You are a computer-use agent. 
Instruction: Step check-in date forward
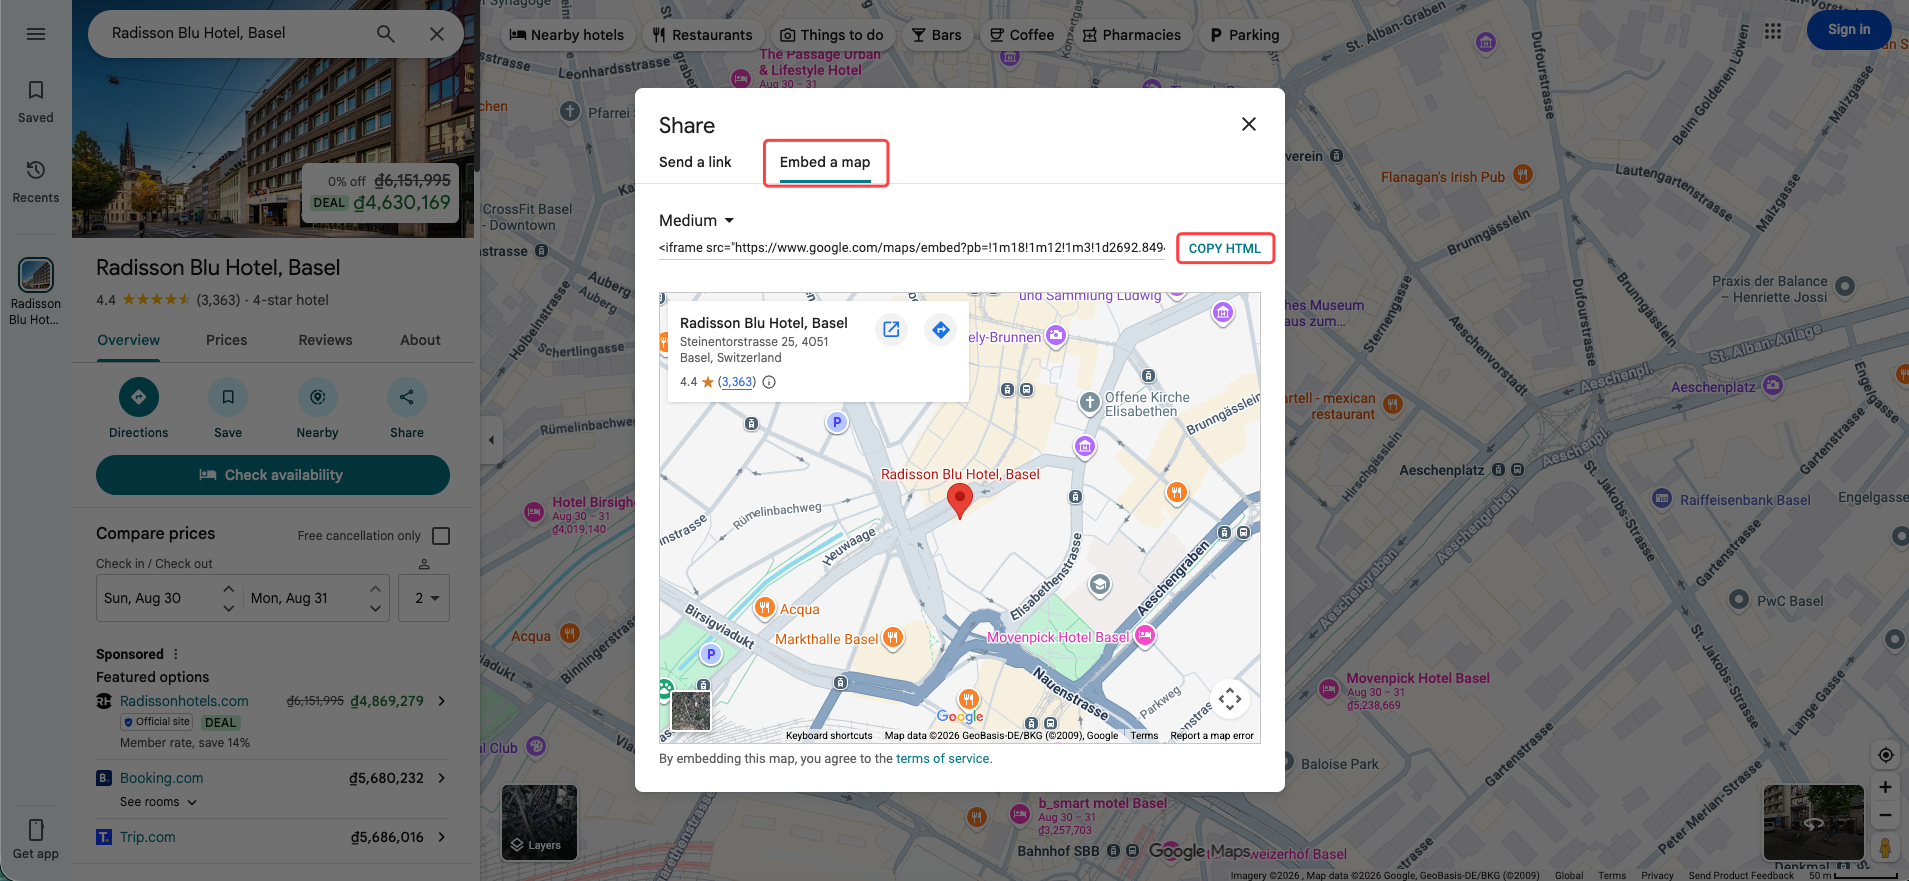pos(229,589)
